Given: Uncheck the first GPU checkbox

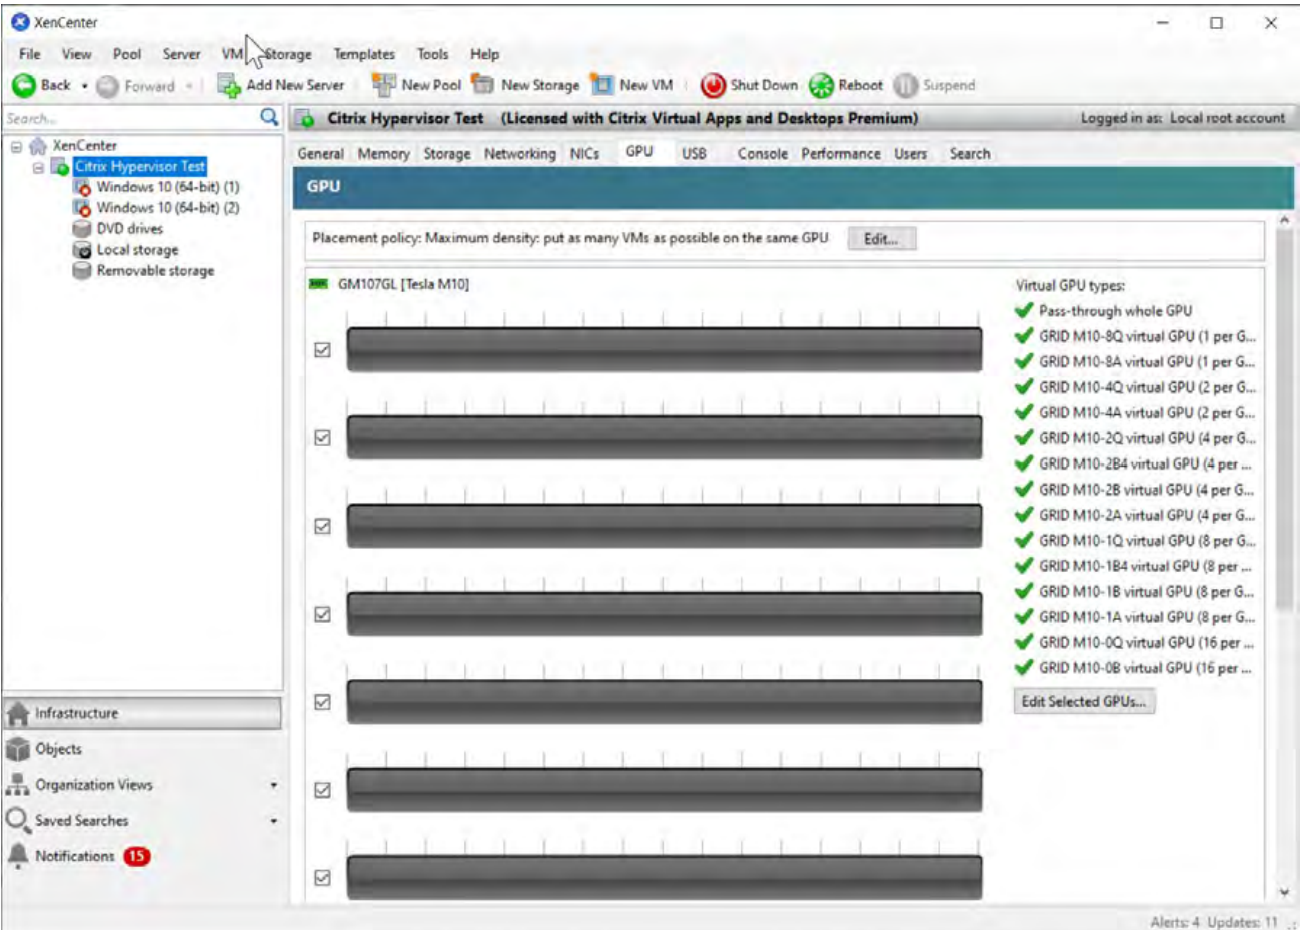Looking at the screenshot, I should [x=322, y=349].
